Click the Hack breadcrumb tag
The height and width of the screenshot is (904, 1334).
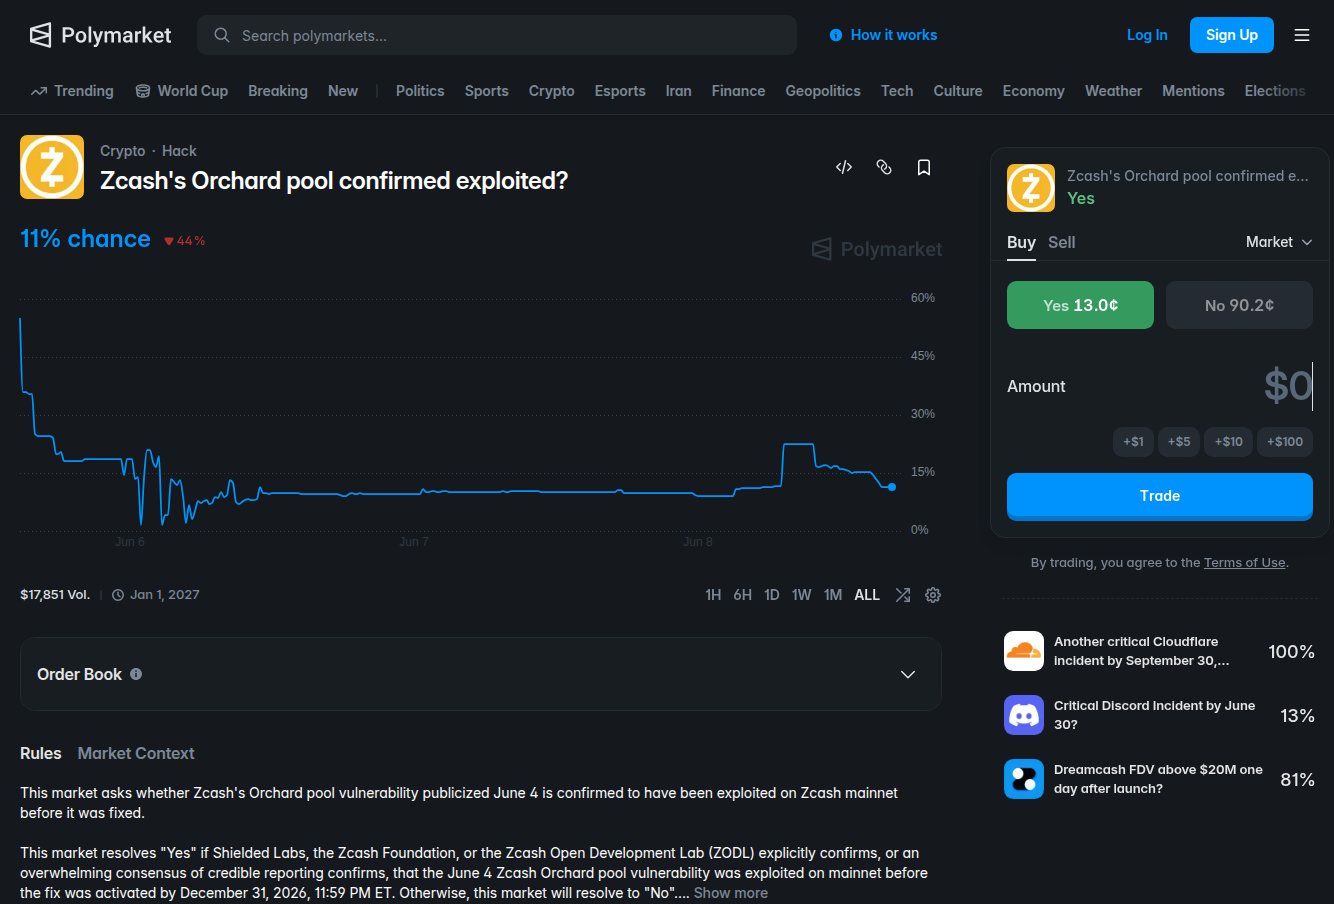pos(179,151)
